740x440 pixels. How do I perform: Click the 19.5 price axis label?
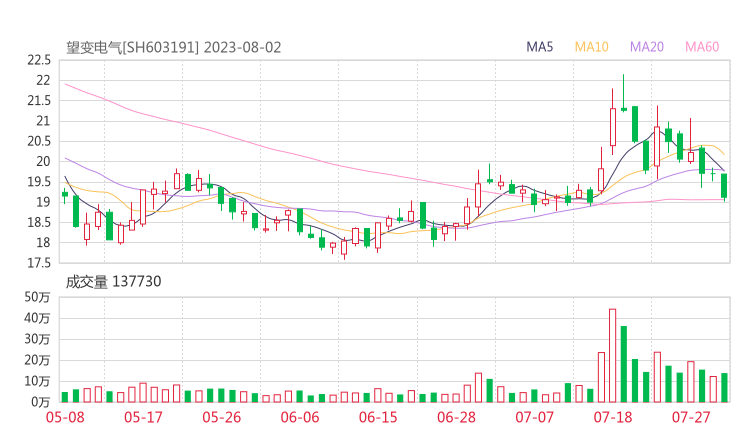[x=39, y=182]
